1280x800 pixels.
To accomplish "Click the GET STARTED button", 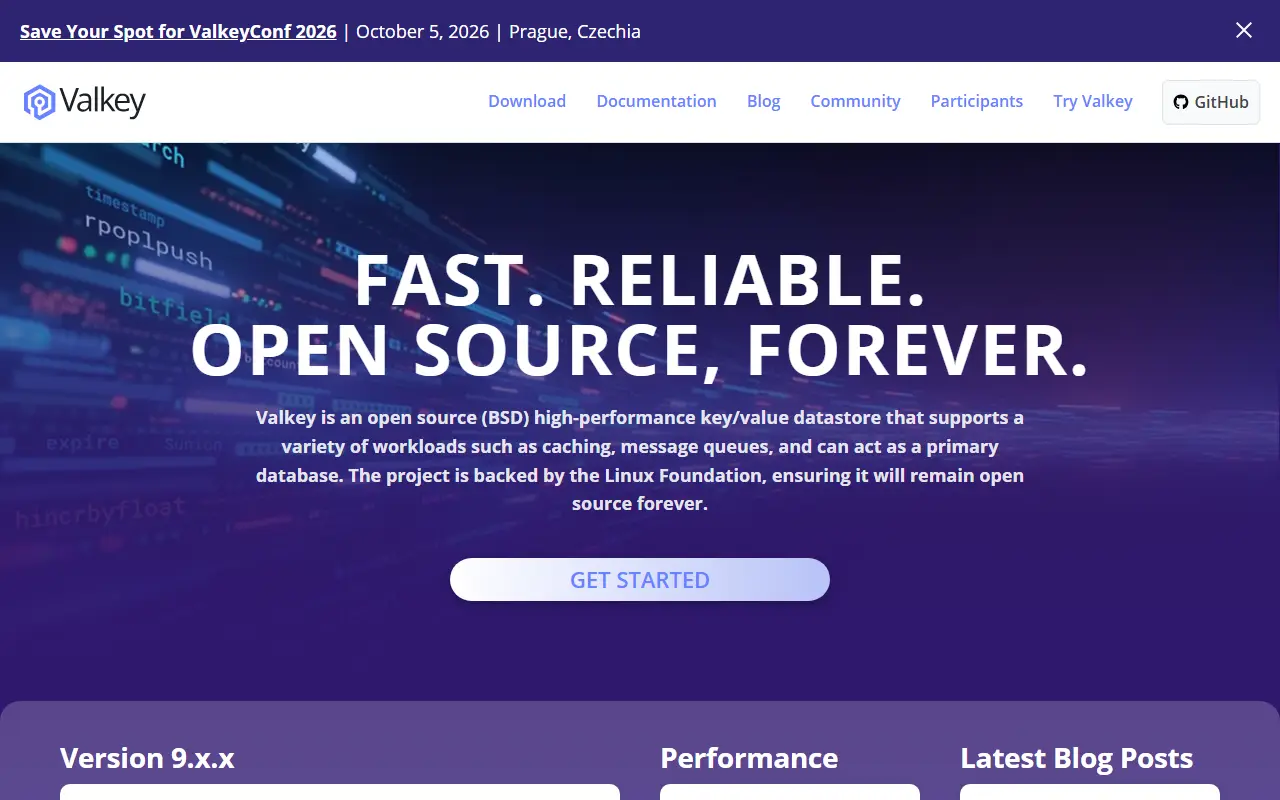I will (640, 580).
